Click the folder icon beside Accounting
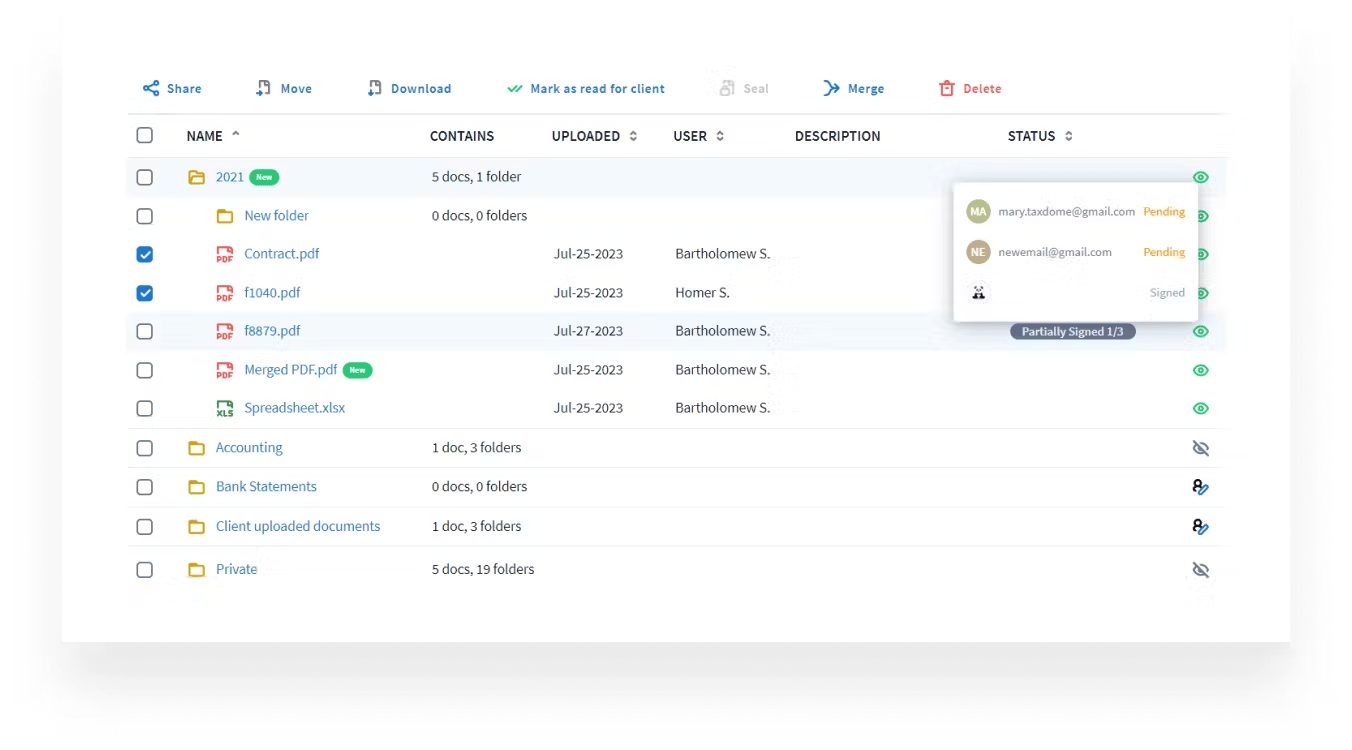The width and height of the screenshot is (1352, 750). (196, 448)
